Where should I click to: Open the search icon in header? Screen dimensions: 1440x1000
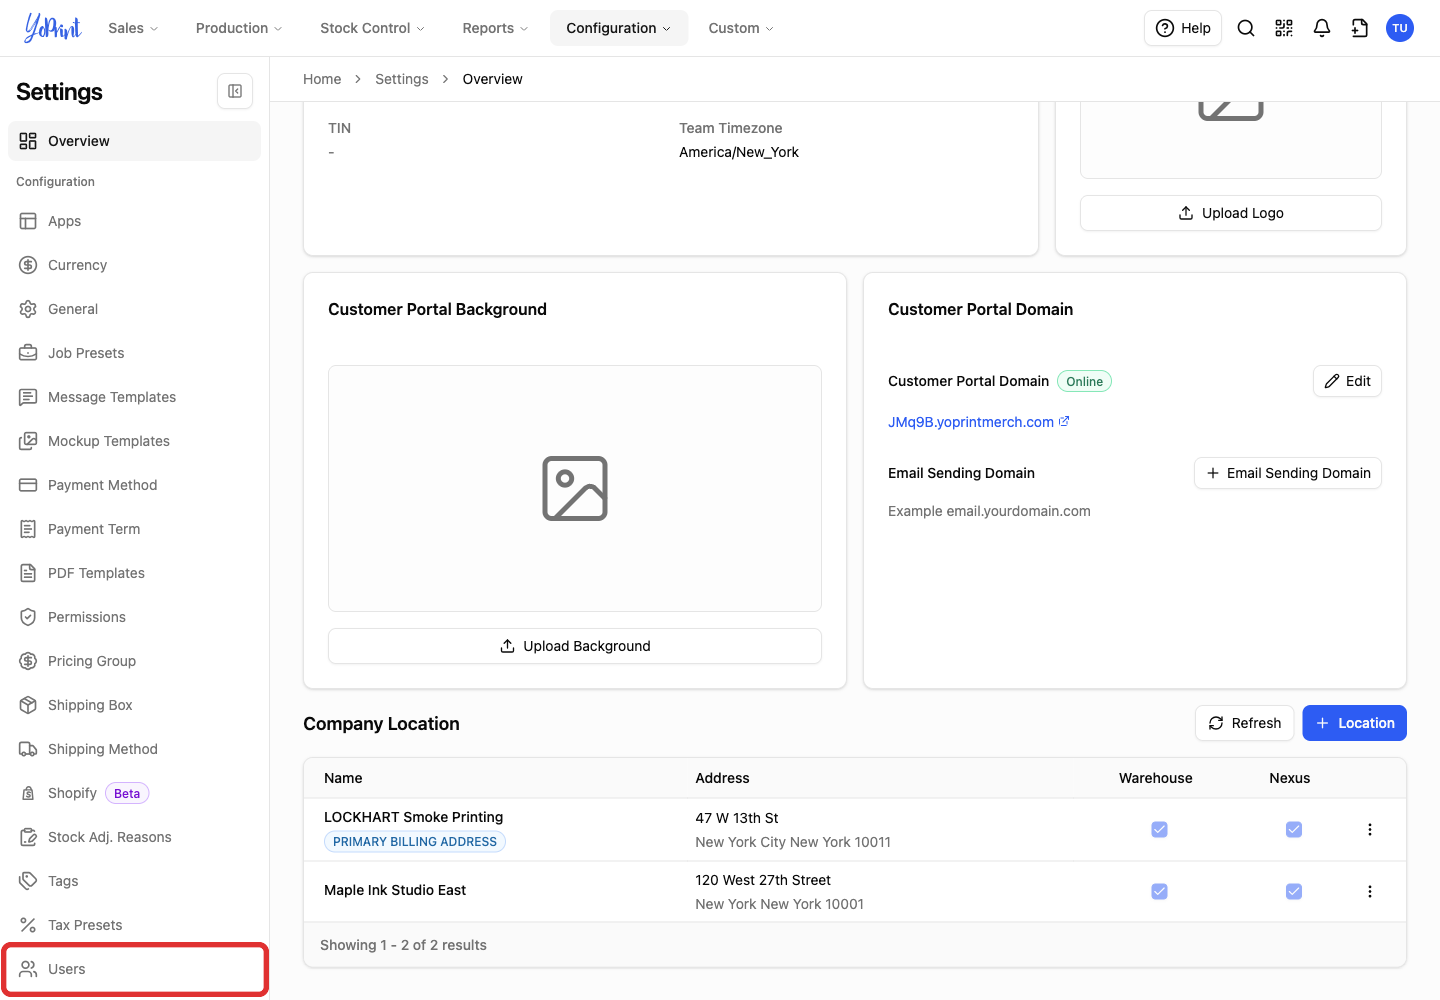[x=1246, y=28]
